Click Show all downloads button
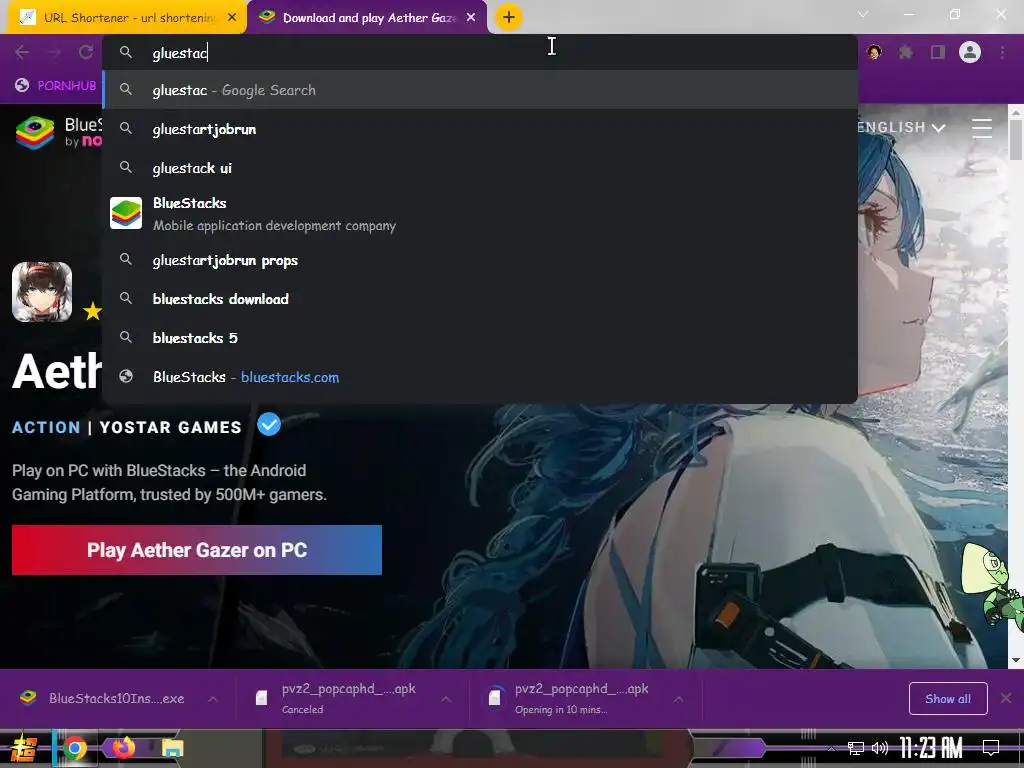This screenshot has height=768, width=1024. (x=948, y=699)
